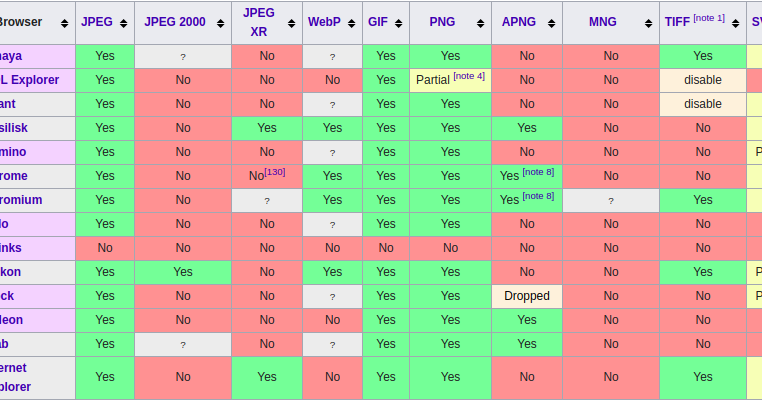This screenshot has width=762, height=400.
Task: Follow note 8 in the Chrome row
Action: [538, 172]
